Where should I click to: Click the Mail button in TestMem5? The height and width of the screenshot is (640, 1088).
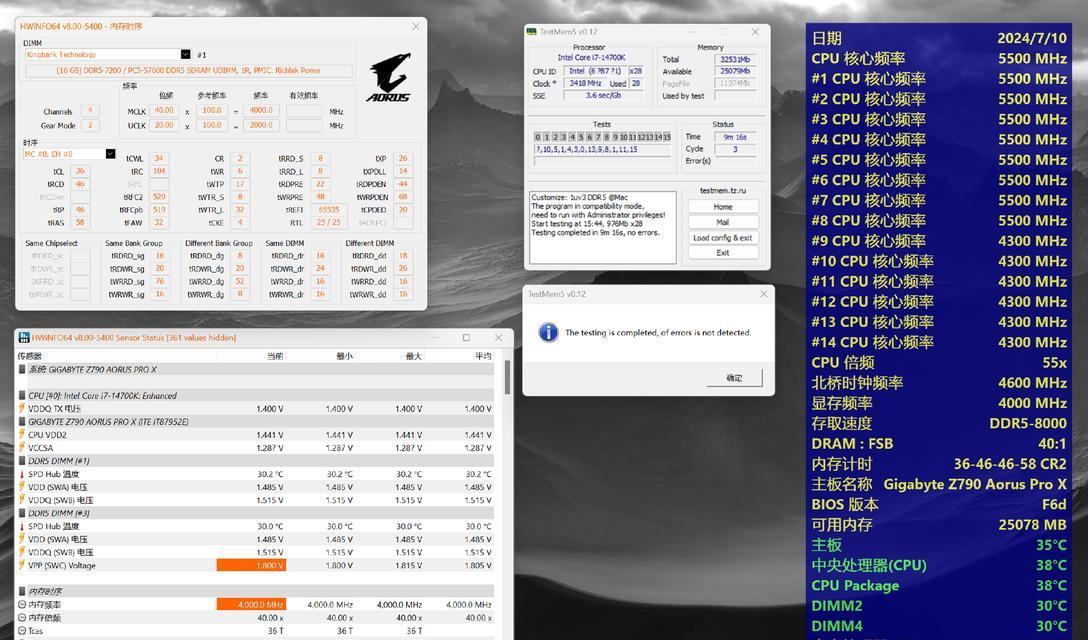click(x=722, y=222)
